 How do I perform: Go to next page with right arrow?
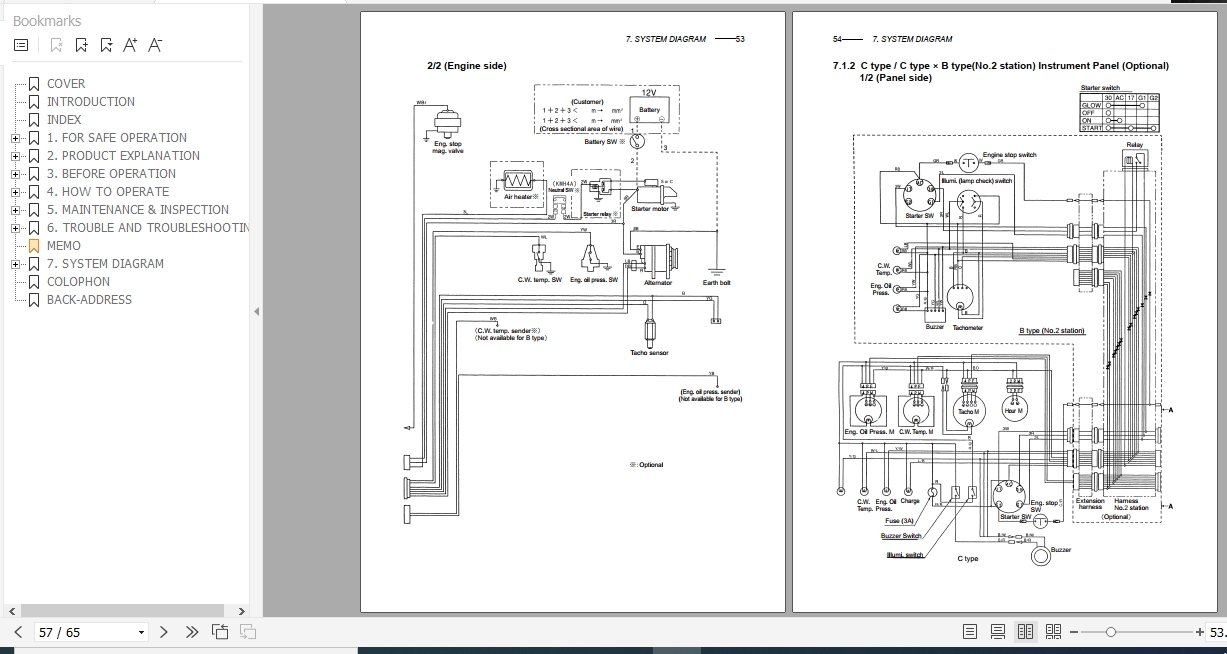tap(163, 631)
